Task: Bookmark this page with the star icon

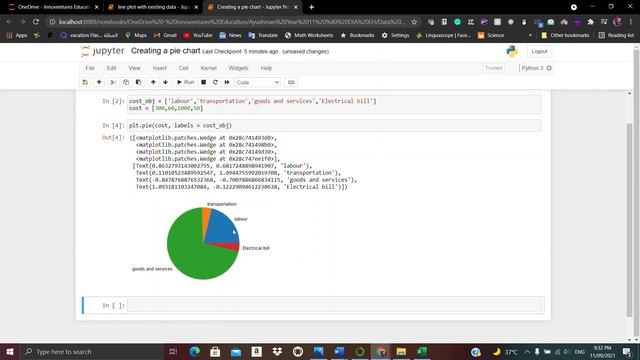Action: [414, 22]
